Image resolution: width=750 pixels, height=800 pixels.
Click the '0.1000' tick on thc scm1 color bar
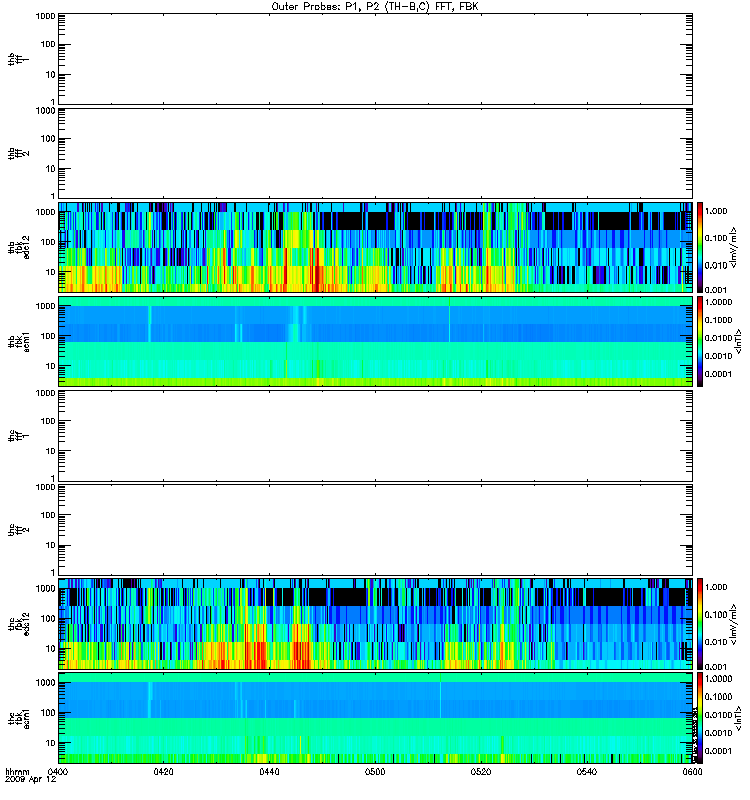718,696
